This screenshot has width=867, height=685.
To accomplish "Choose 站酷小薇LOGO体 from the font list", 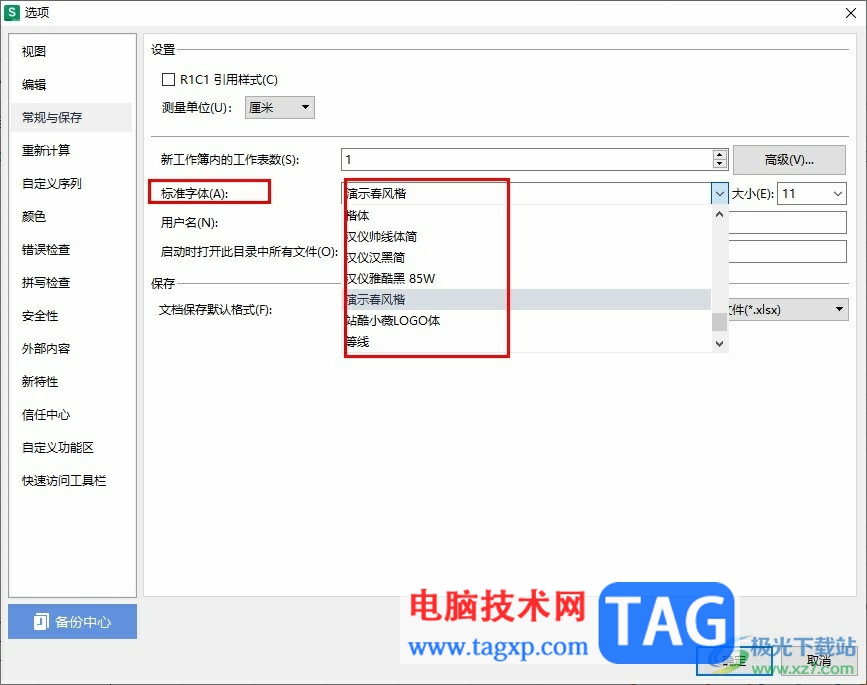I will point(527,321).
